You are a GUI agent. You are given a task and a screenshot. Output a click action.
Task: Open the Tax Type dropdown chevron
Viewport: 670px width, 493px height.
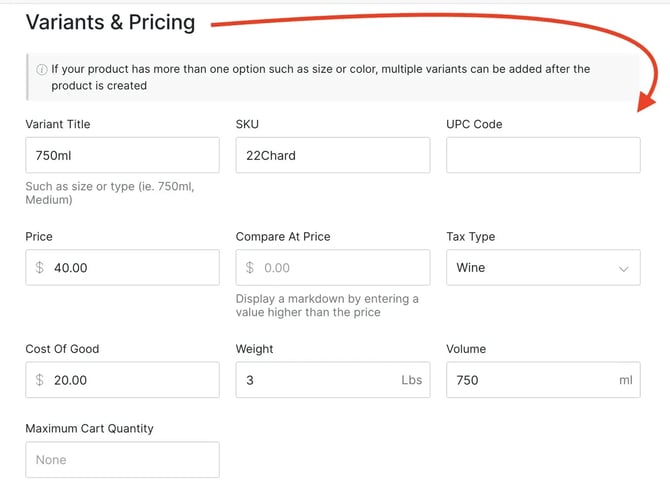tap(624, 269)
